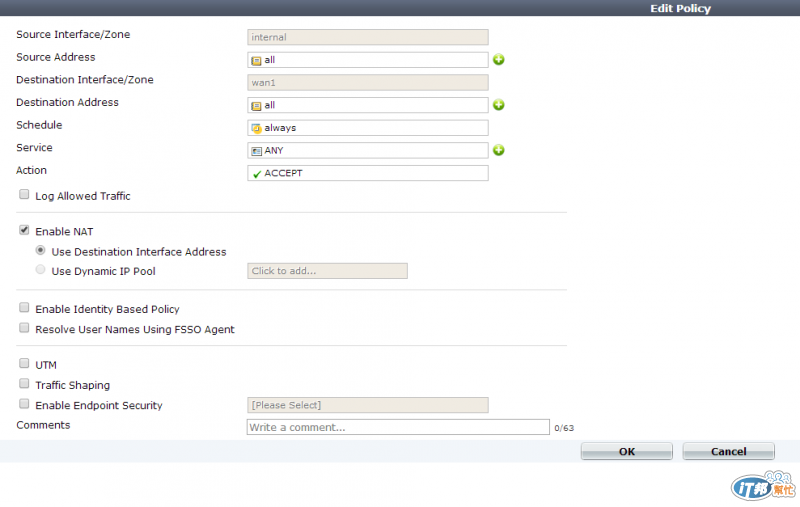This screenshot has height=507, width=800.
Task: Click the Source Interface/Zone label
Action: [x=73, y=34]
